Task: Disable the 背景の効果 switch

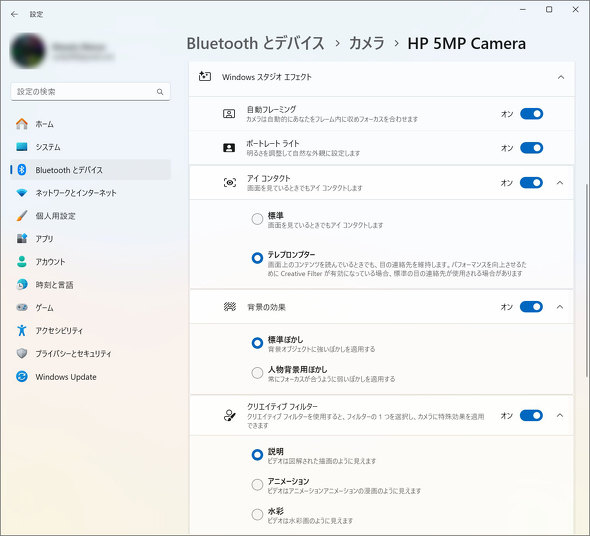Action: pyautogui.click(x=531, y=307)
